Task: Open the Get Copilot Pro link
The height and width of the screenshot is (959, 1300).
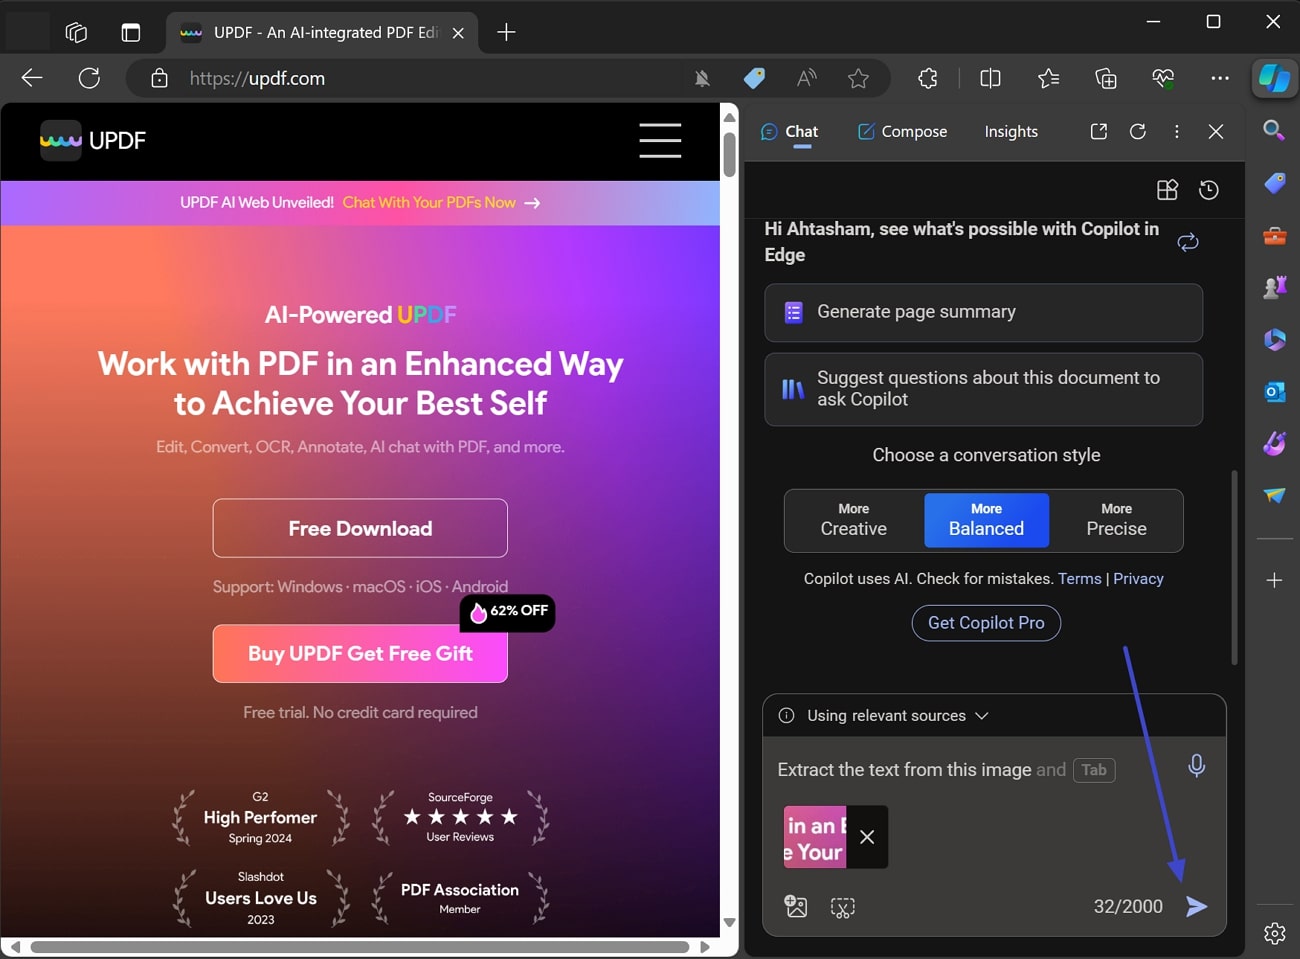Action: (x=986, y=622)
